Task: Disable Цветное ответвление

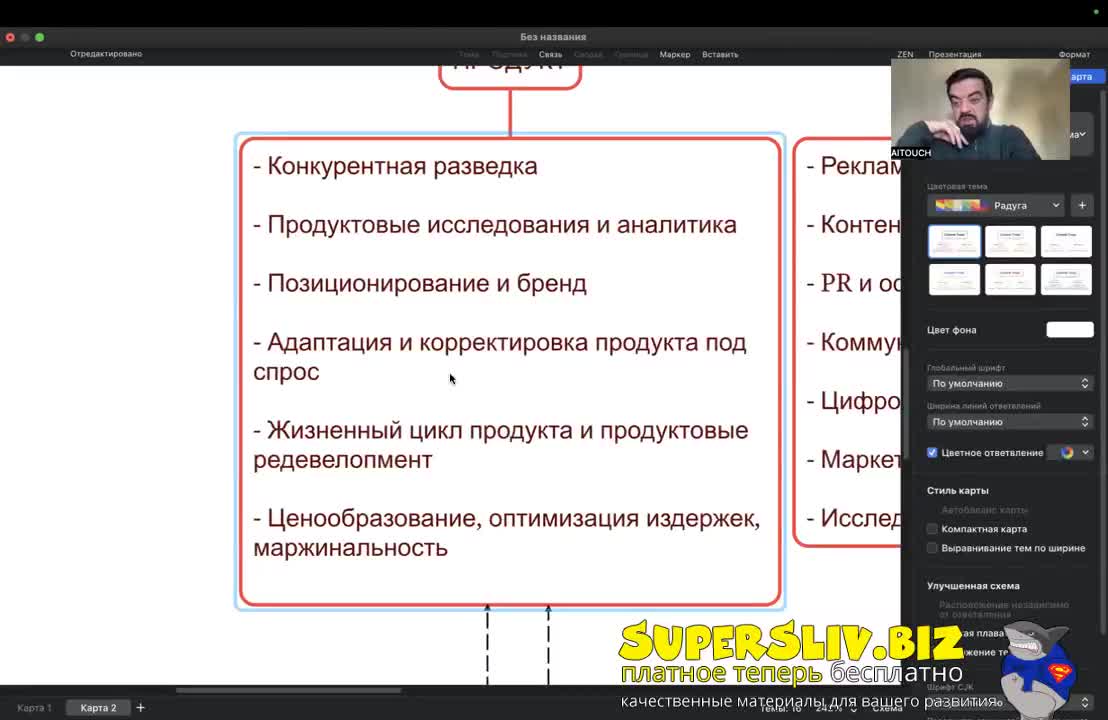Action: click(x=932, y=452)
